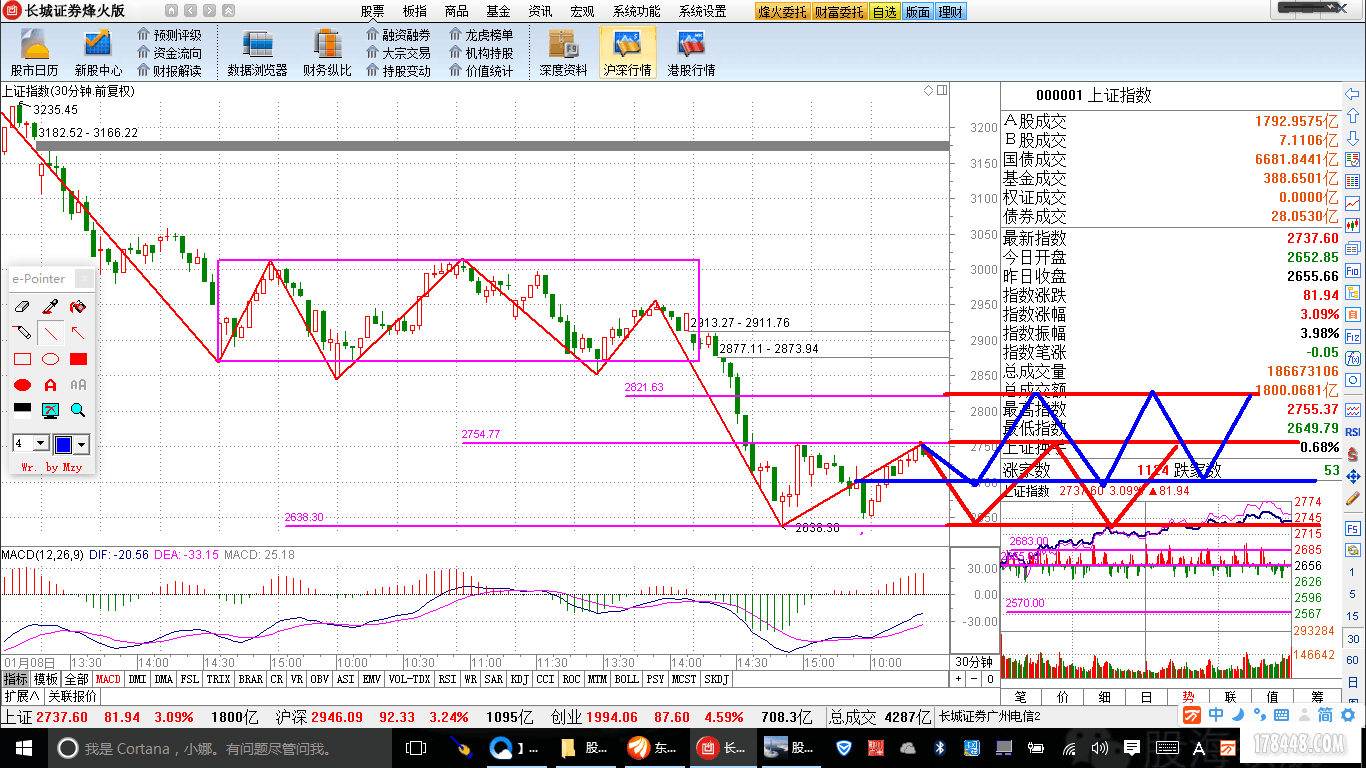This screenshot has height=768, width=1366.
Task: Activate the magnifier tool in e-Pointer
Action: click(78, 410)
